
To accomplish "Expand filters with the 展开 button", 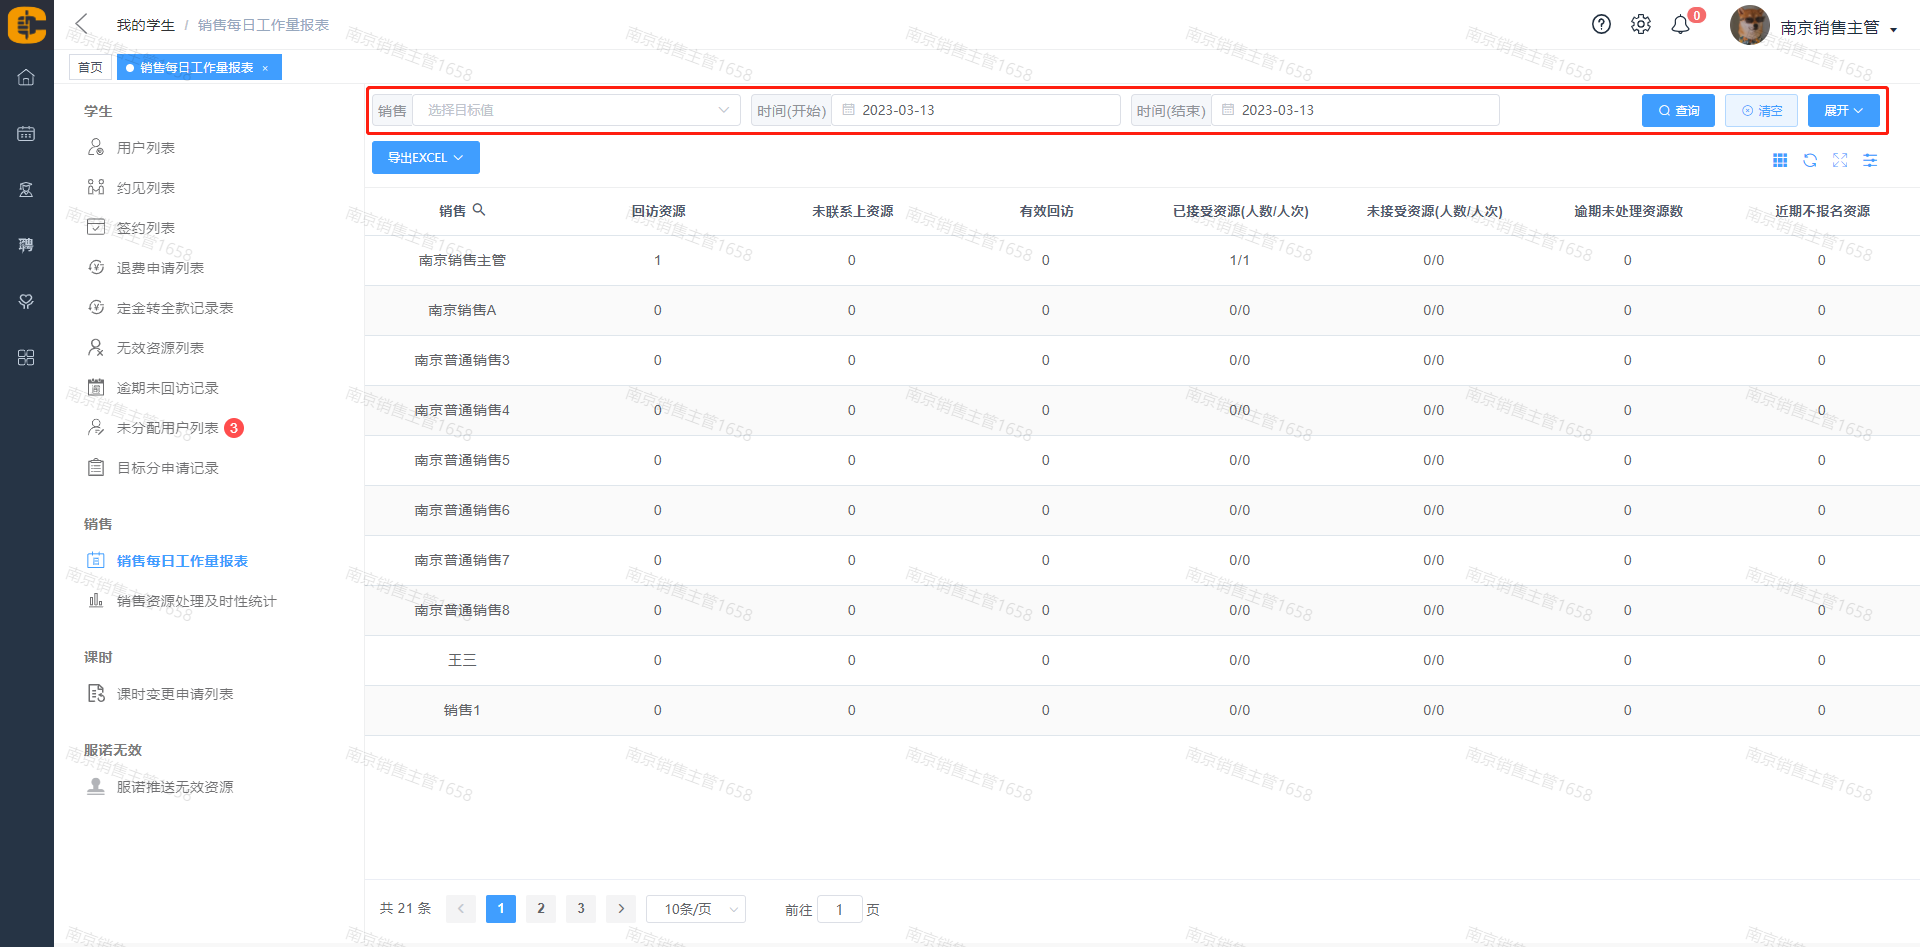I will (1843, 110).
